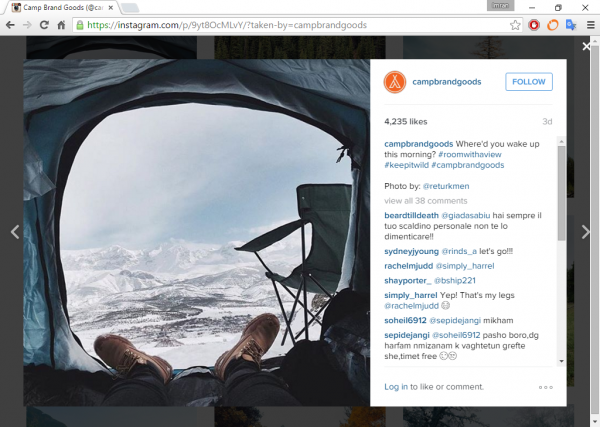600x427 pixels.
Task: Open the #campbrandgoods hashtag
Action: tap(468, 165)
